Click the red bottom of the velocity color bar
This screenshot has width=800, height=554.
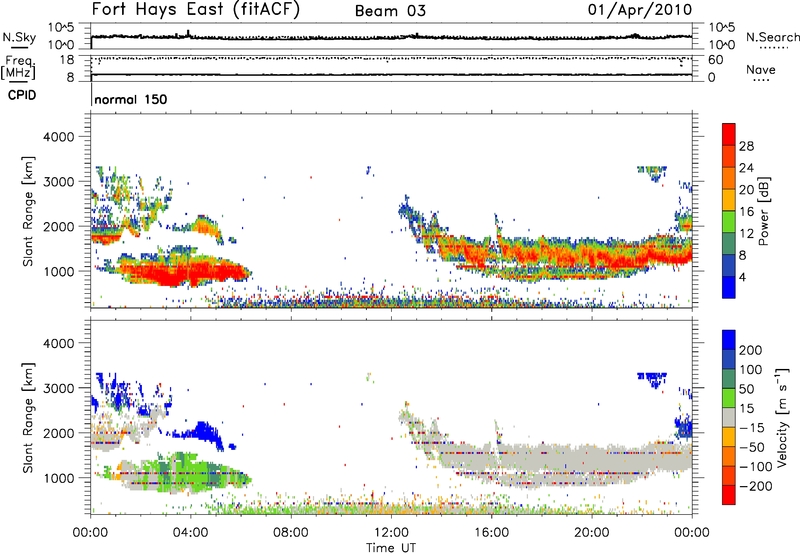point(729,495)
